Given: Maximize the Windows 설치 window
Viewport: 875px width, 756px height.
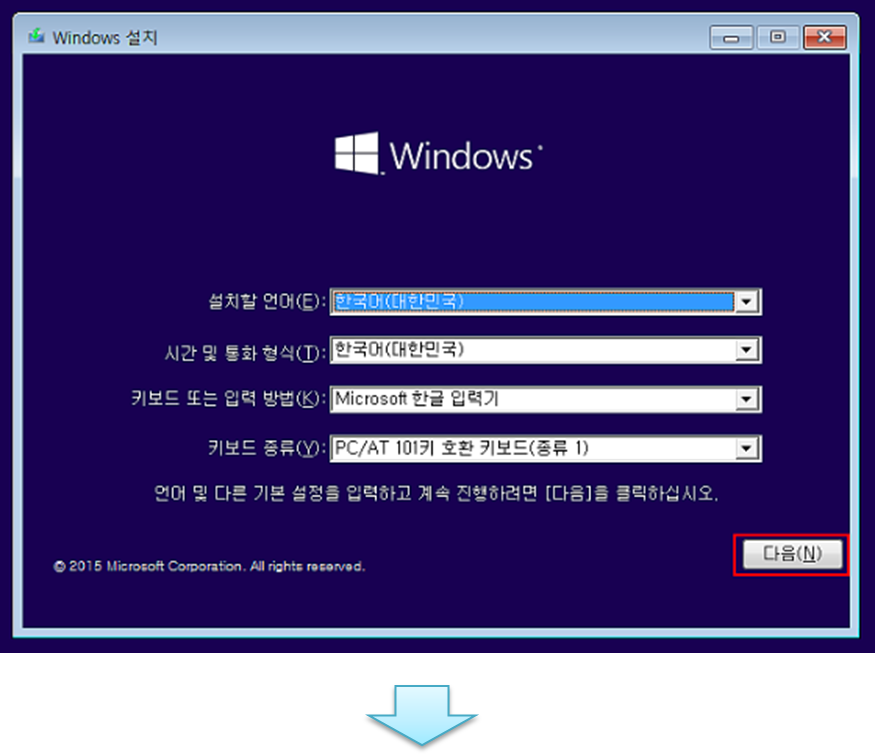Looking at the screenshot, I should [778, 37].
